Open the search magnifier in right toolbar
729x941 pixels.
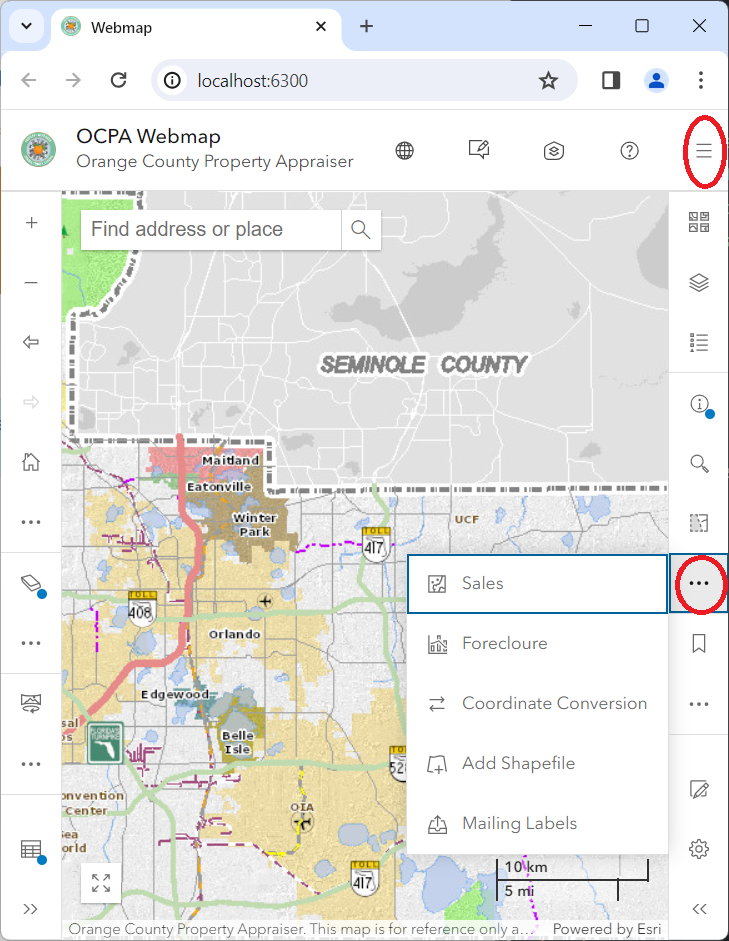[699, 463]
